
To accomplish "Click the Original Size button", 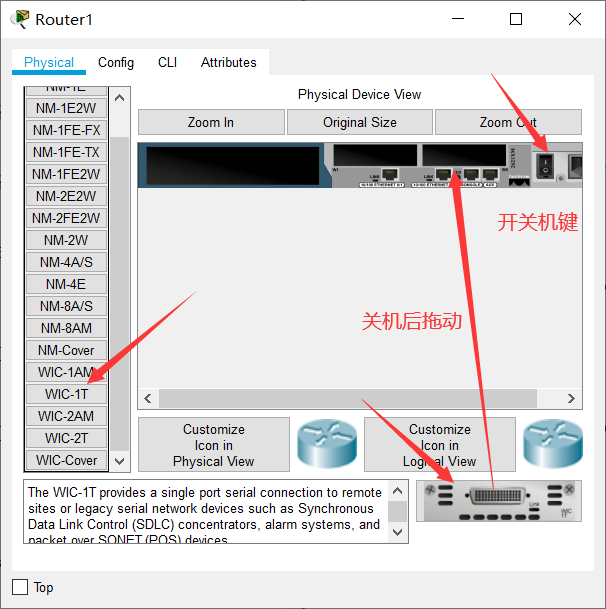I will (360, 122).
